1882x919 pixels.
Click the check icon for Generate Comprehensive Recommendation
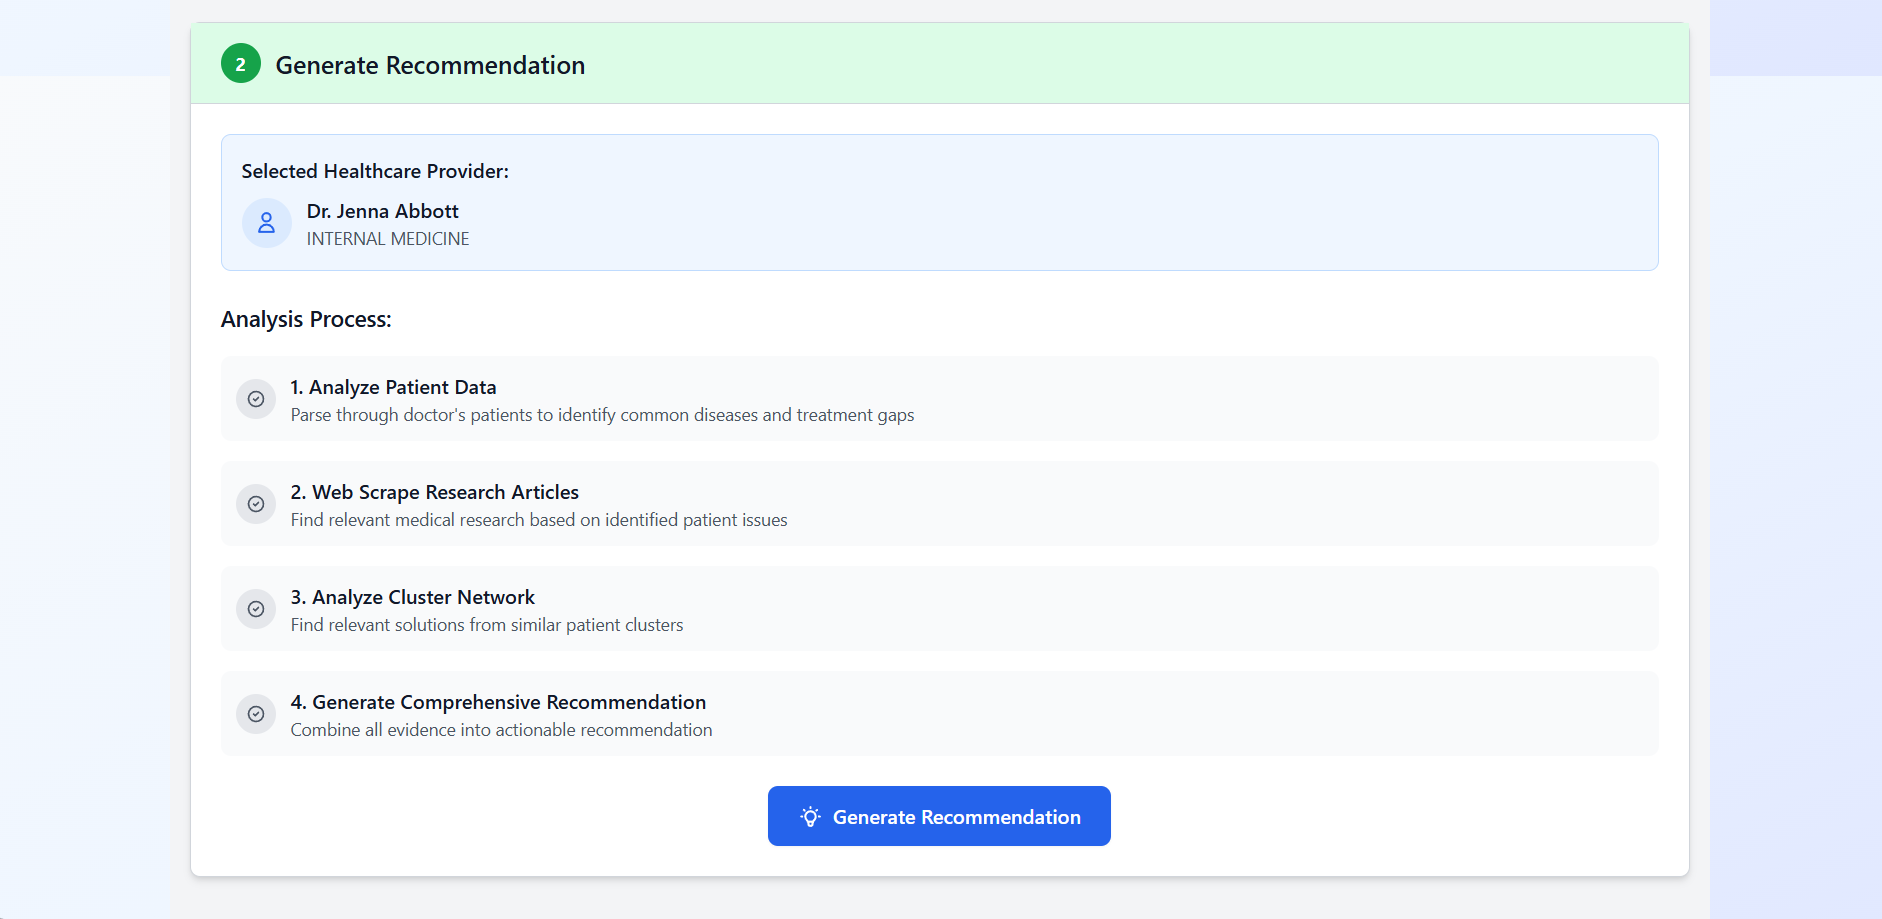click(256, 714)
